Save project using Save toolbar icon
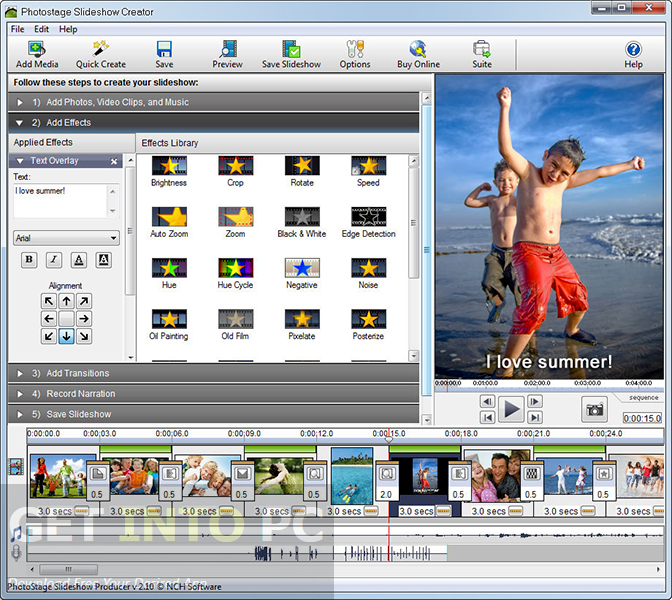672x600 pixels. (164, 54)
